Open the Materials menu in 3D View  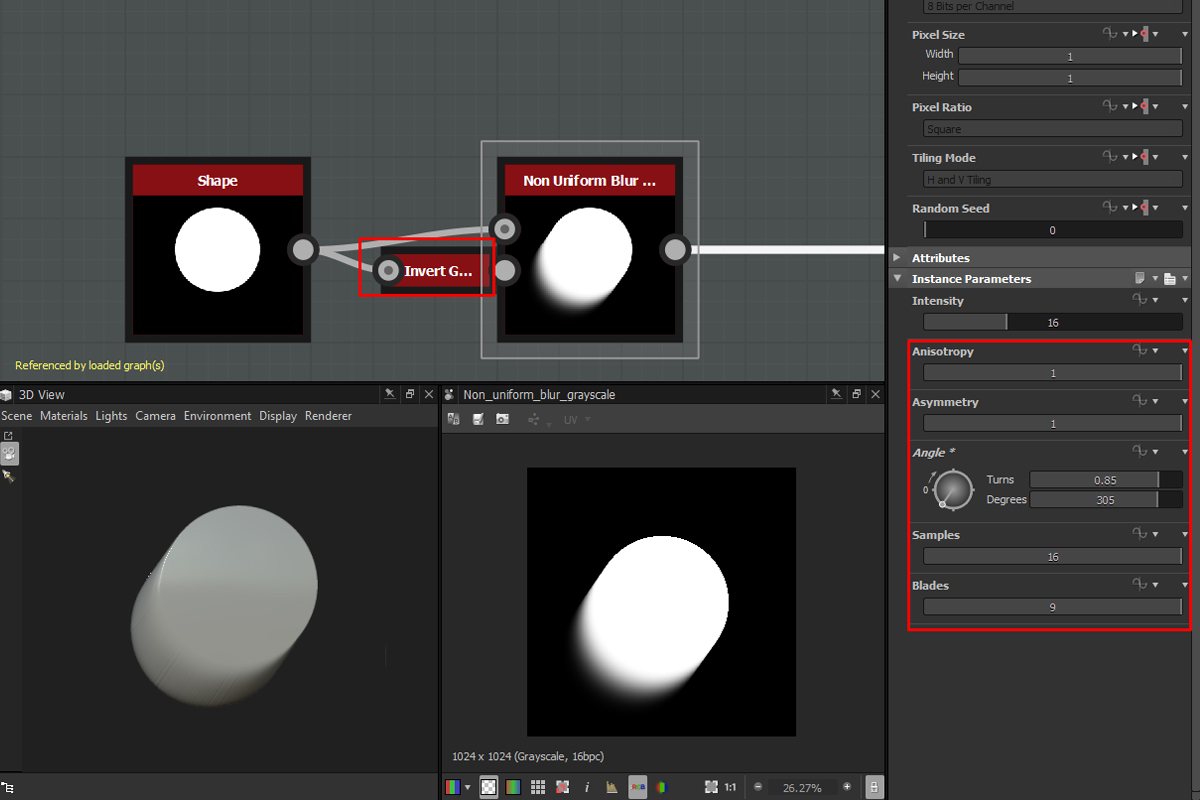pos(63,416)
